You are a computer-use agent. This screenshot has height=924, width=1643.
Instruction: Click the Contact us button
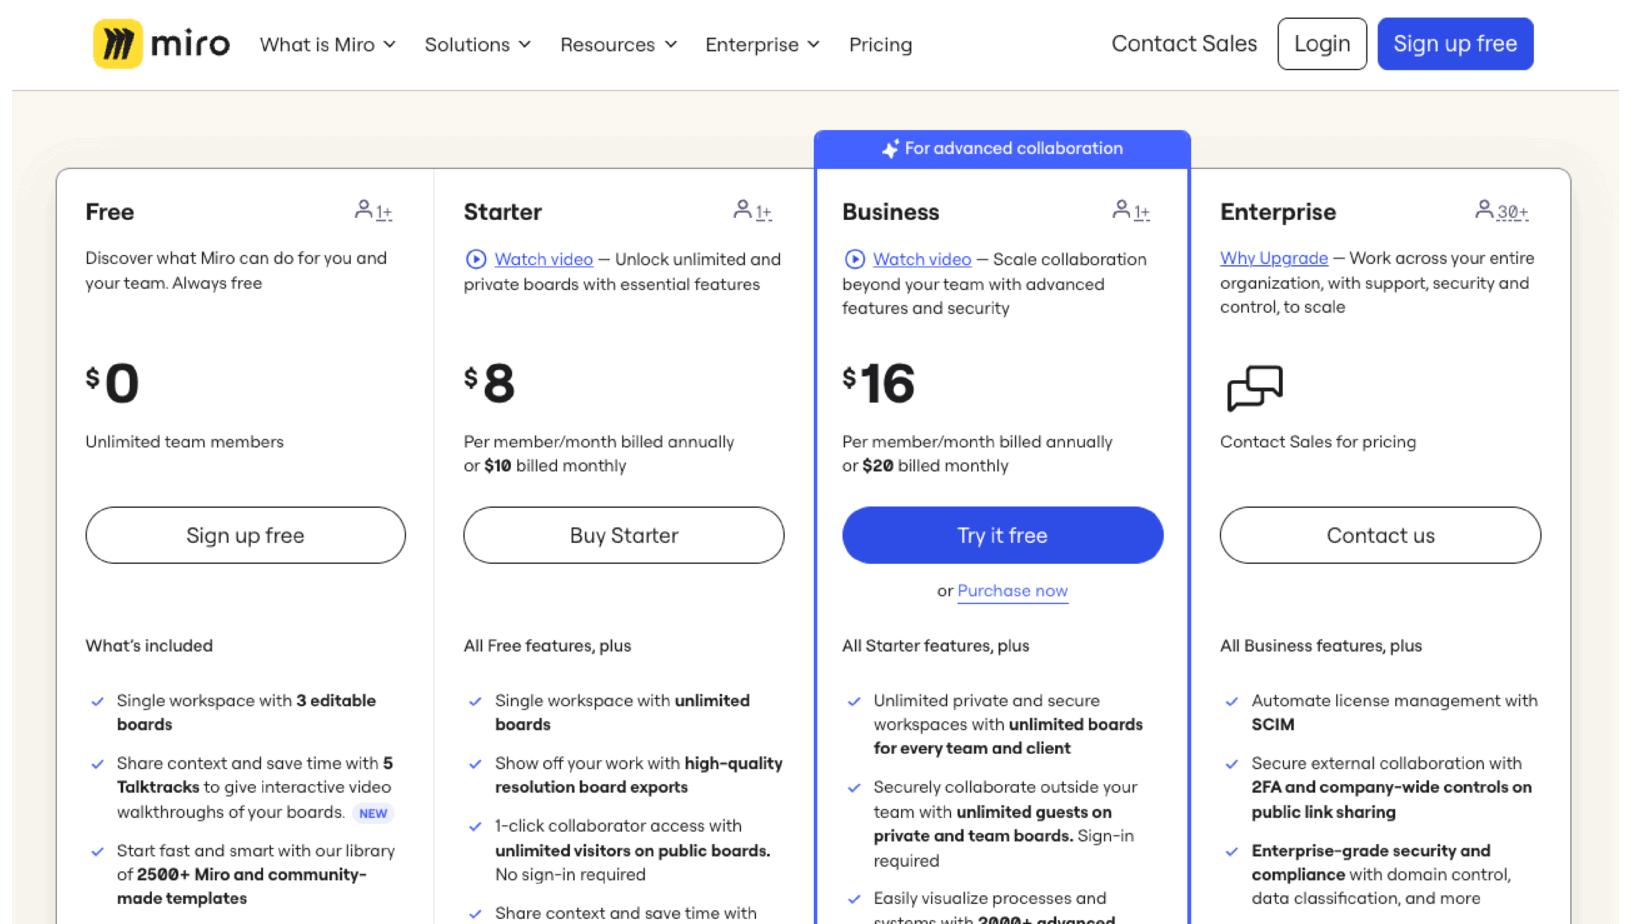pyautogui.click(x=1379, y=535)
